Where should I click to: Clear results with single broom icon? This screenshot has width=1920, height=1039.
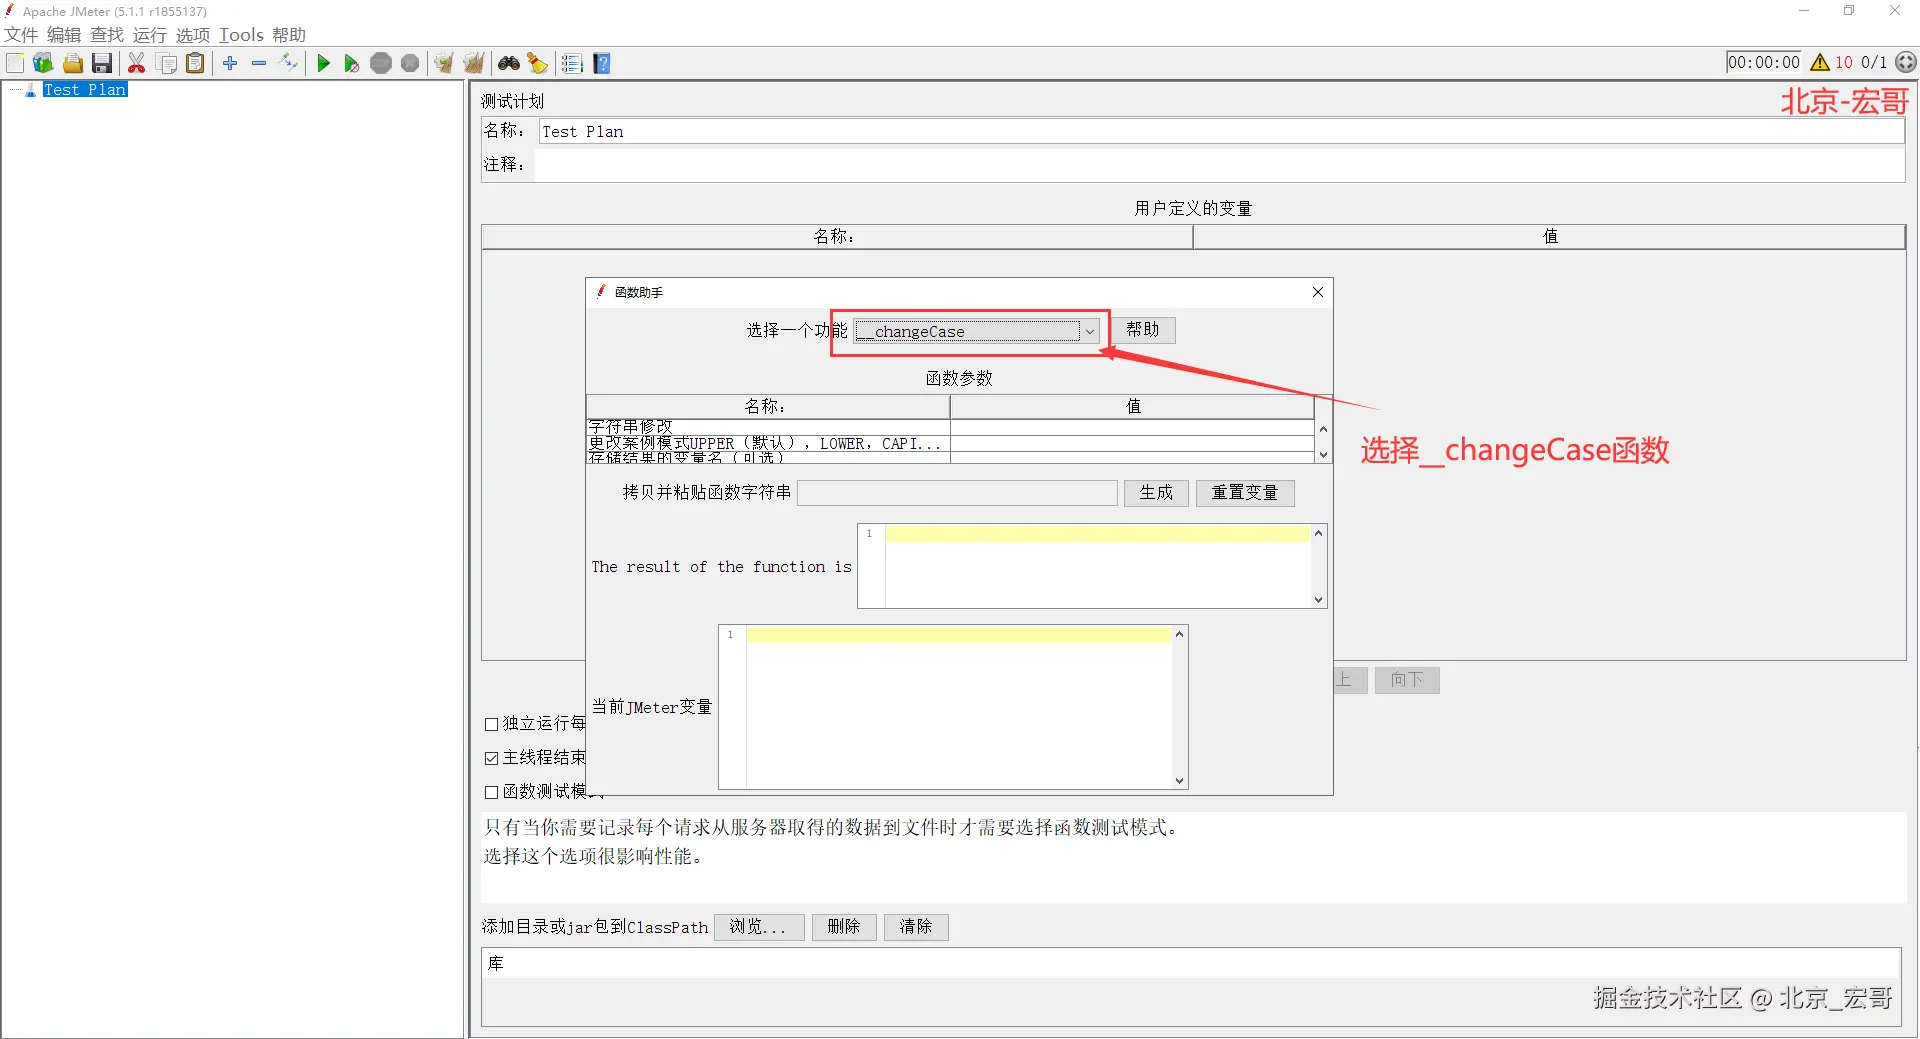(444, 63)
